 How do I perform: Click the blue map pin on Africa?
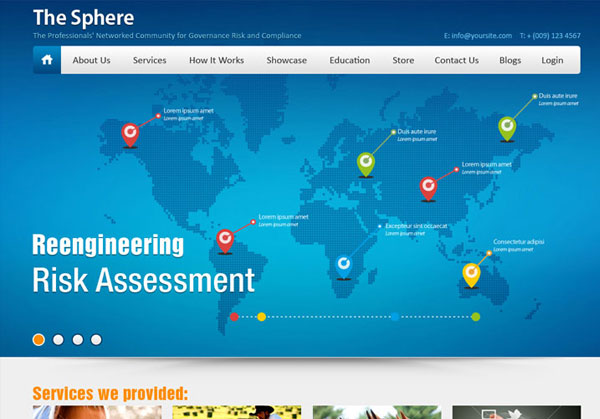pyautogui.click(x=344, y=264)
